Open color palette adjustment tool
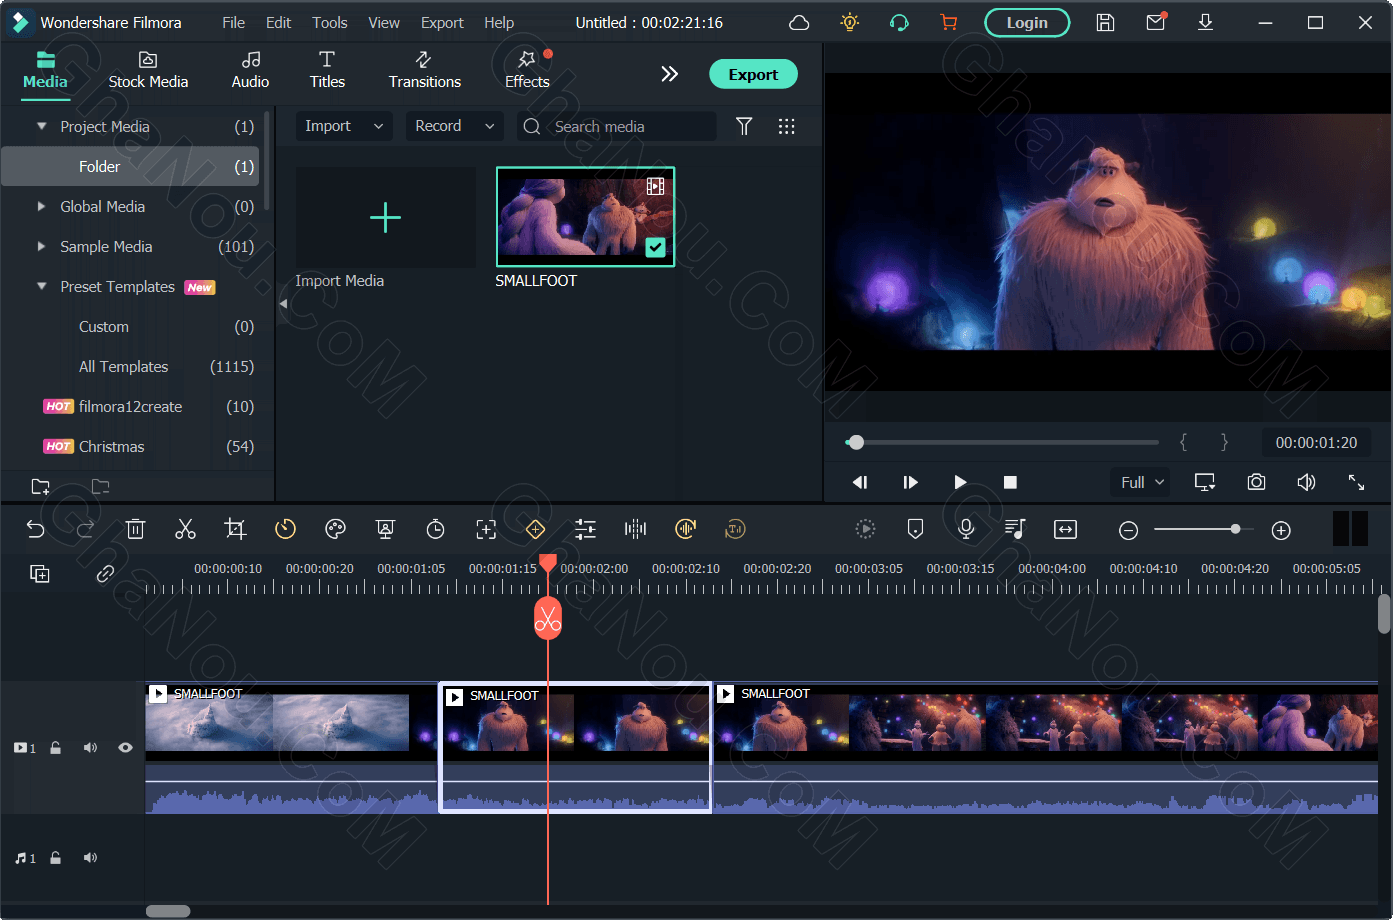This screenshot has width=1393, height=920. click(x=335, y=529)
